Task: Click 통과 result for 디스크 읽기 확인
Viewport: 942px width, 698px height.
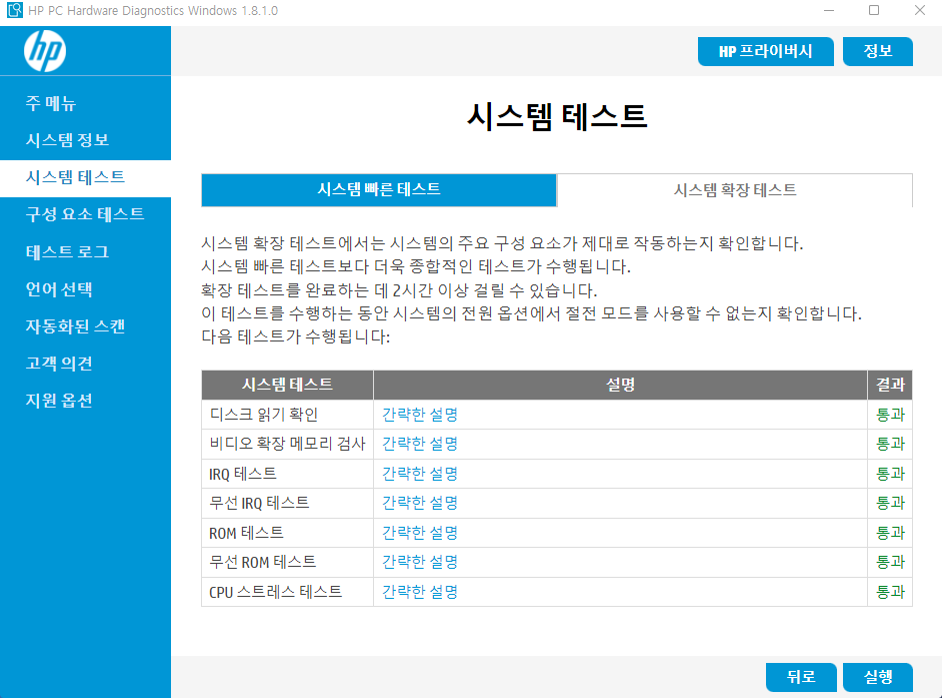Action: [x=890, y=414]
